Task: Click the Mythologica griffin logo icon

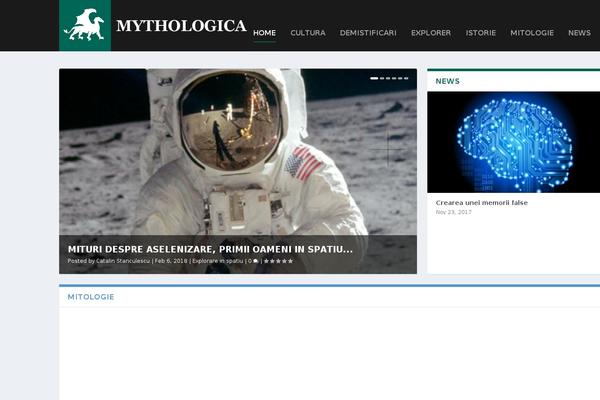Action: click(x=85, y=25)
